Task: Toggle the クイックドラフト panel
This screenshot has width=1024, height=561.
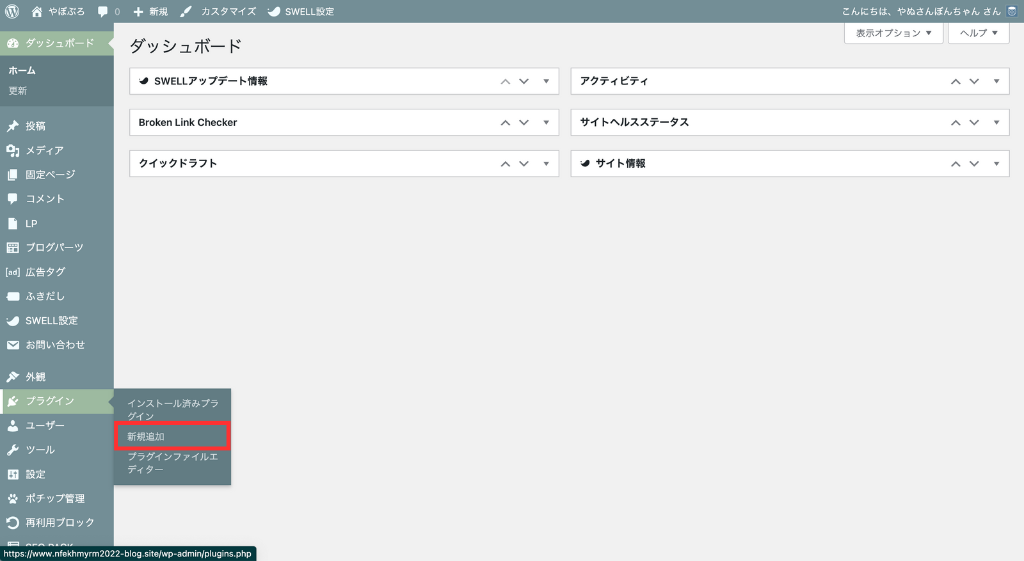Action: pyautogui.click(x=546, y=164)
